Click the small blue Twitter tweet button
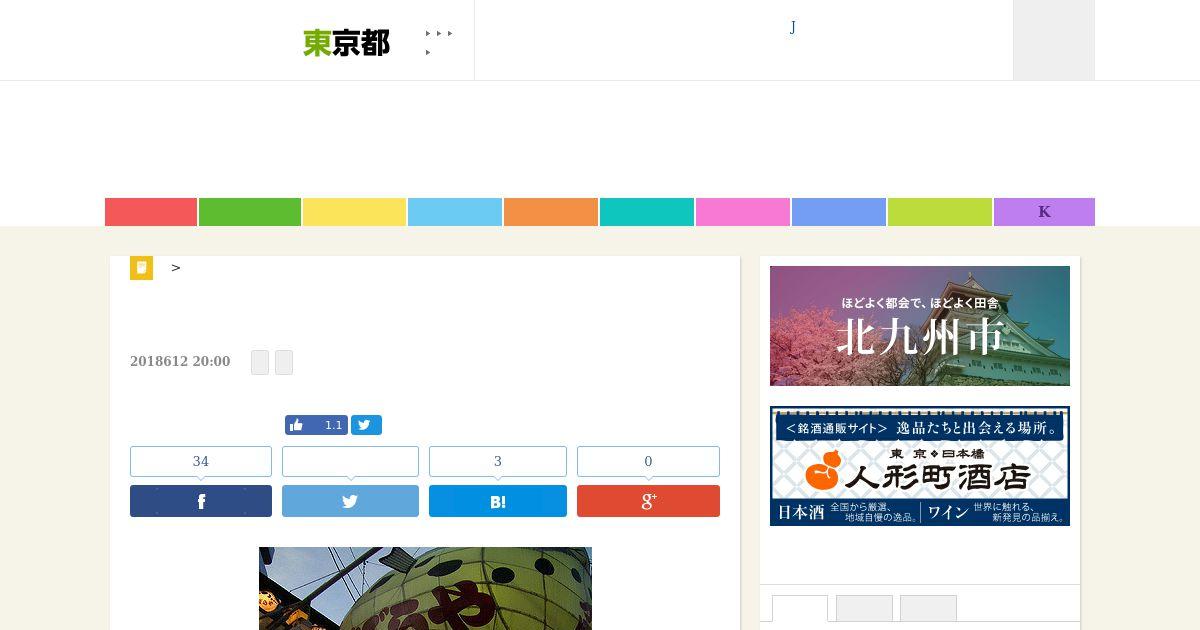The image size is (1200, 630). click(366, 425)
